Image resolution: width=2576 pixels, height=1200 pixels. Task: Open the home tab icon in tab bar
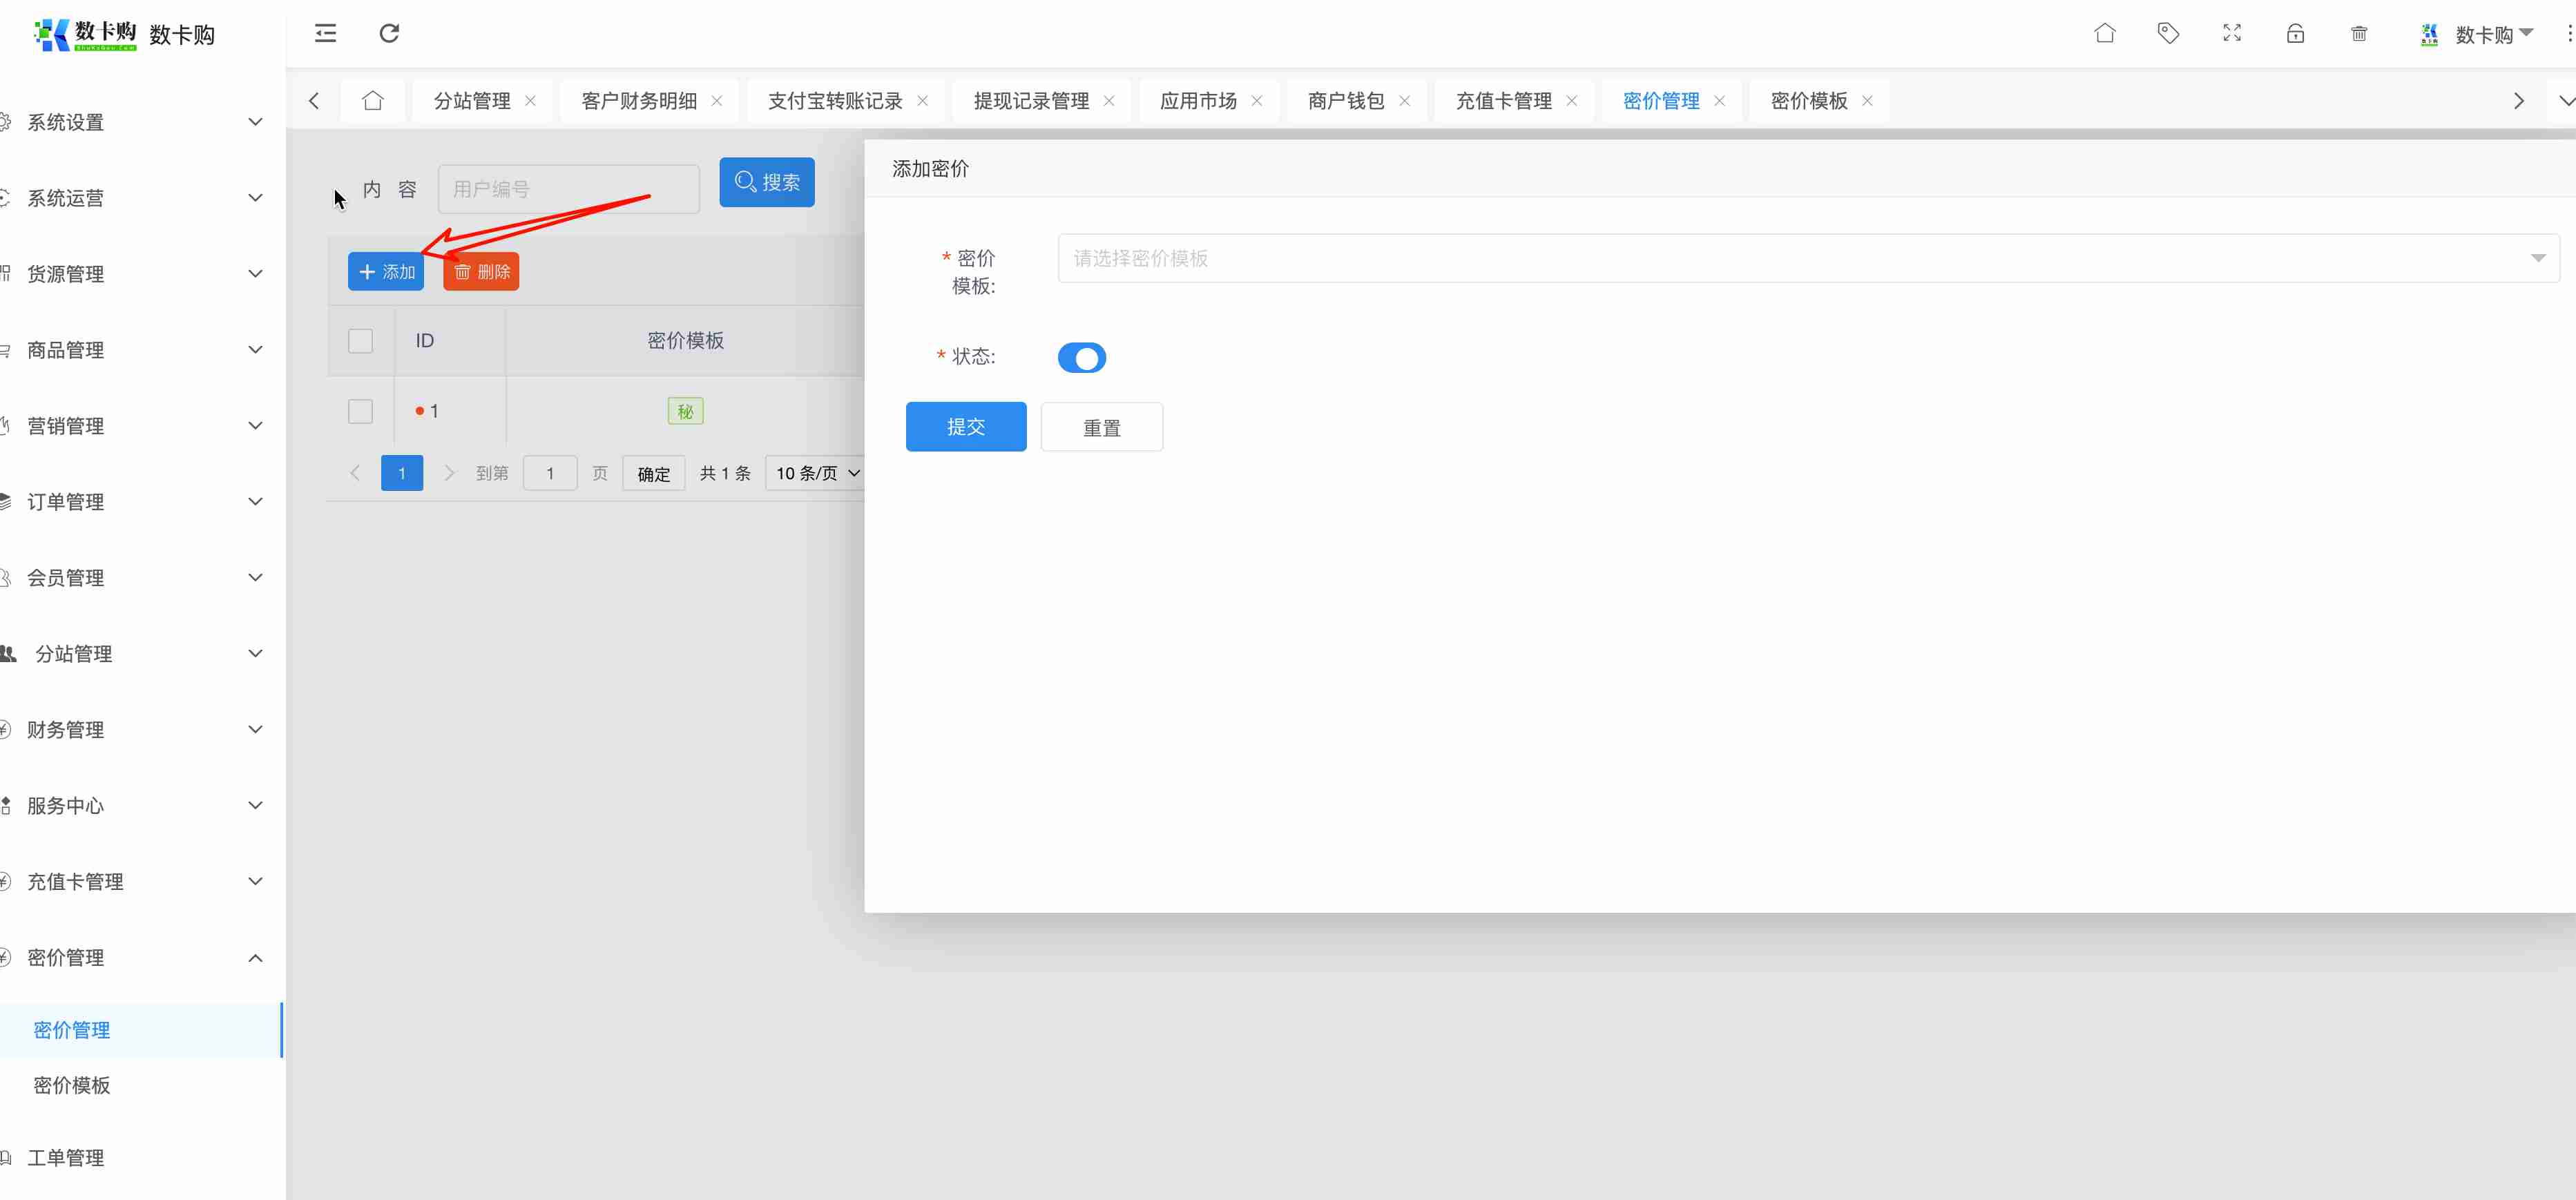point(373,101)
